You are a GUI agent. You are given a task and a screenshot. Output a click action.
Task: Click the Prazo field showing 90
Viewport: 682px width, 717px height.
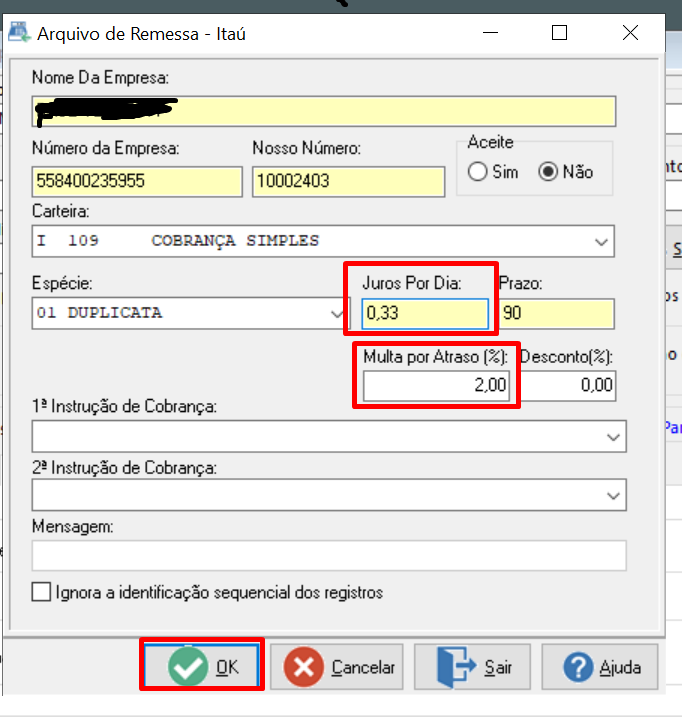click(x=557, y=314)
